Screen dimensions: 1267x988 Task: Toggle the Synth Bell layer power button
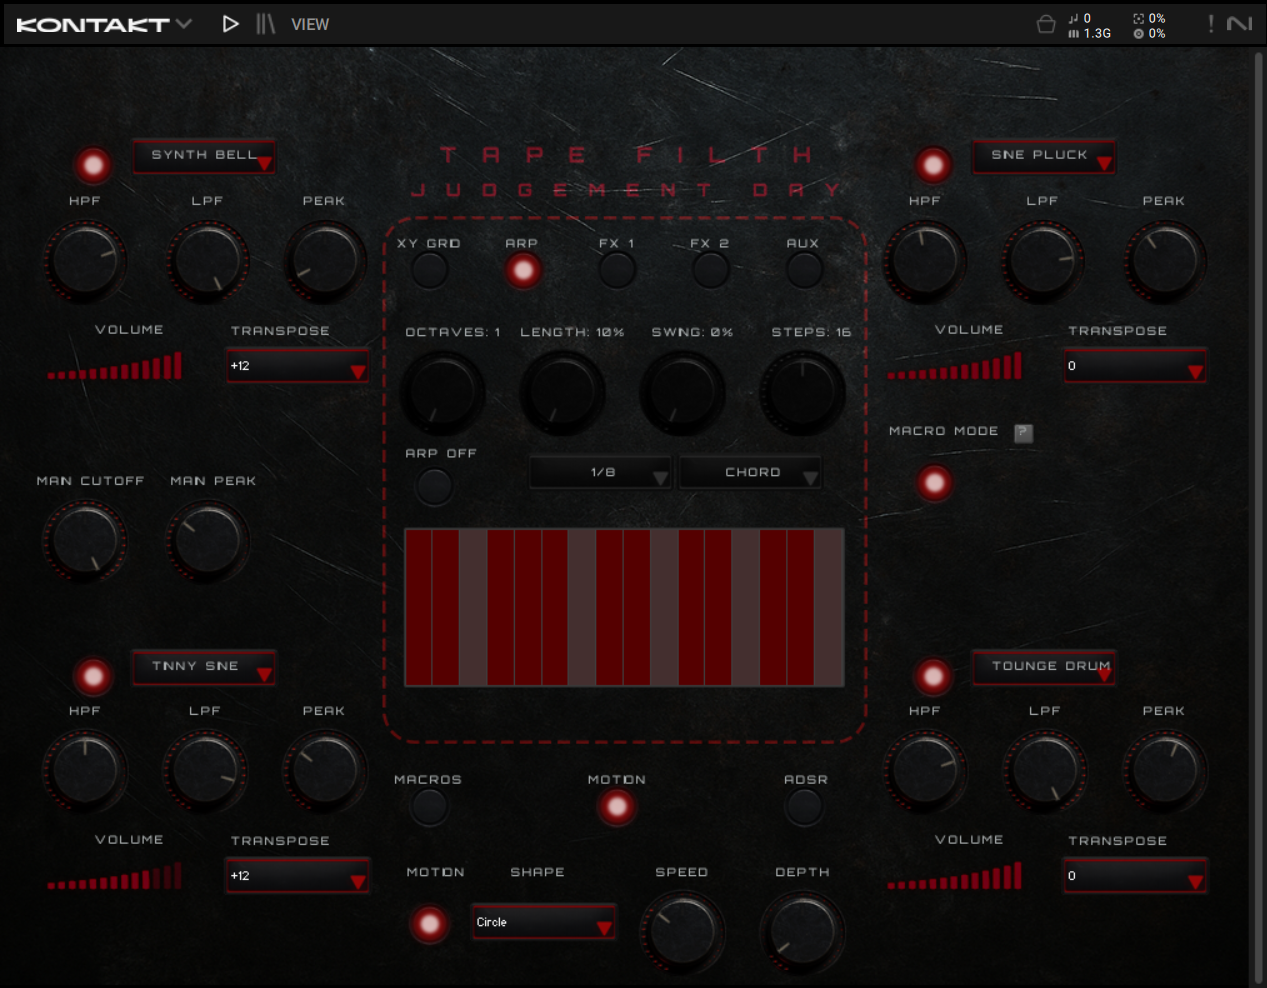[93, 165]
